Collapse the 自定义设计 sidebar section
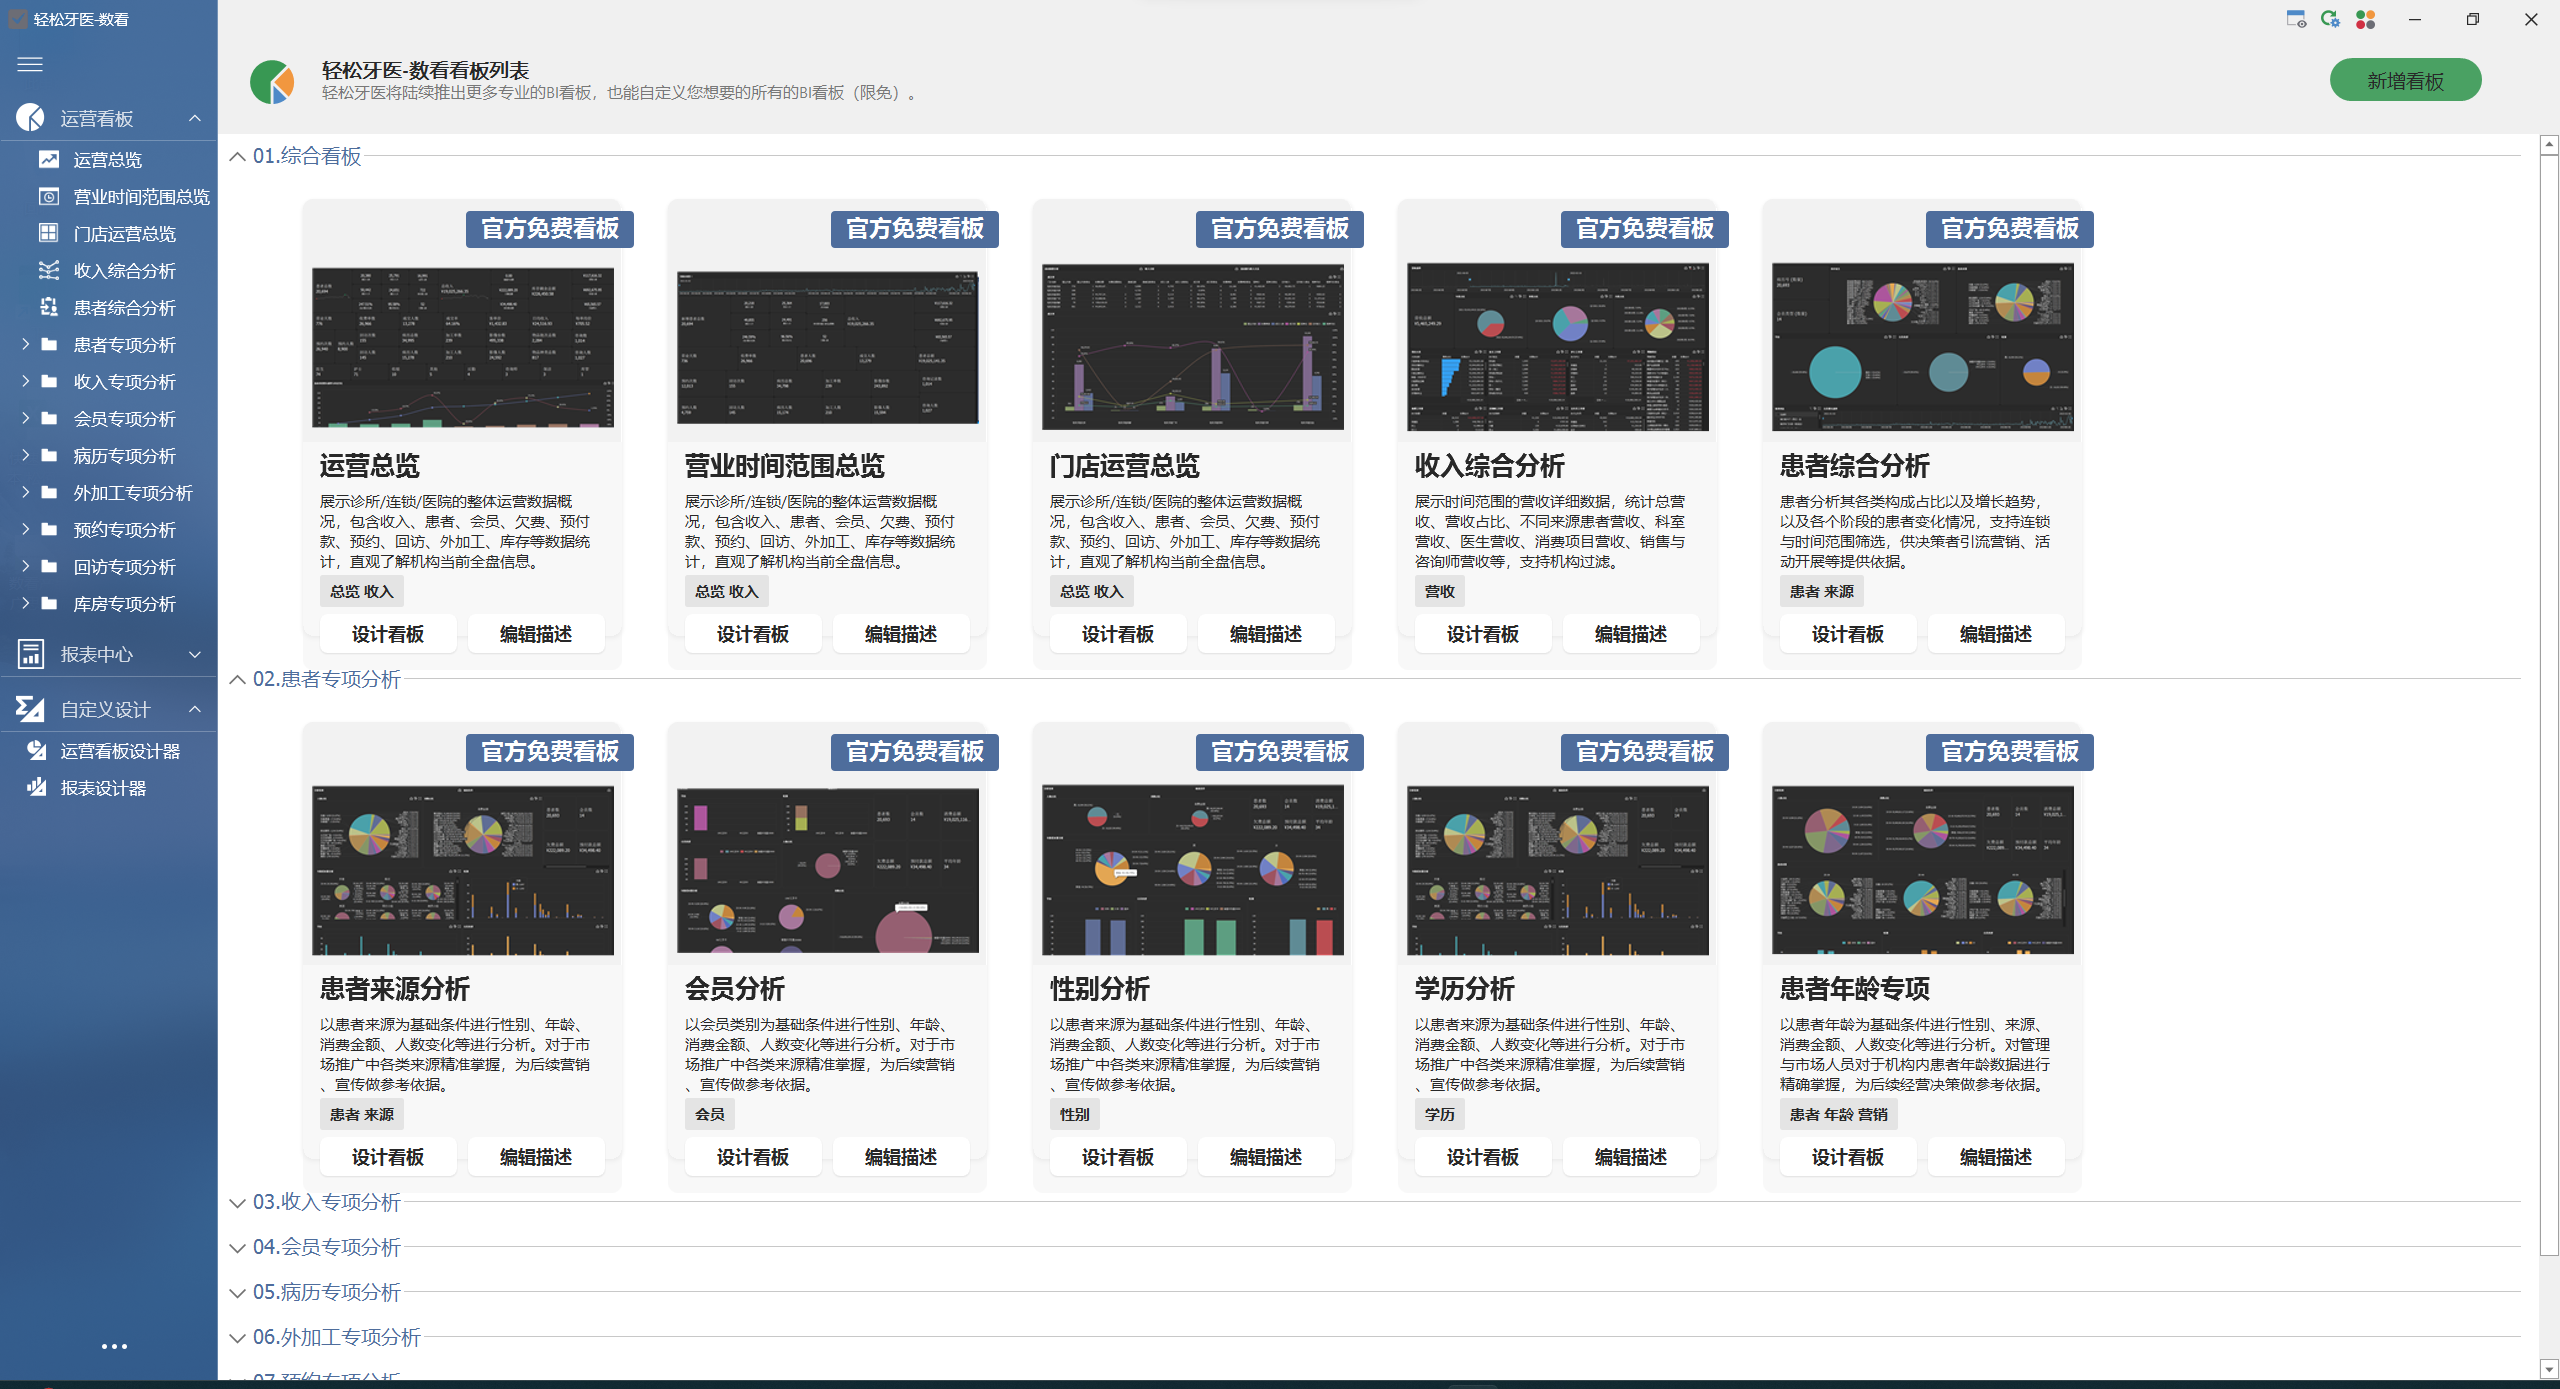The width and height of the screenshot is (2560, 1389). tap(195, 709)
